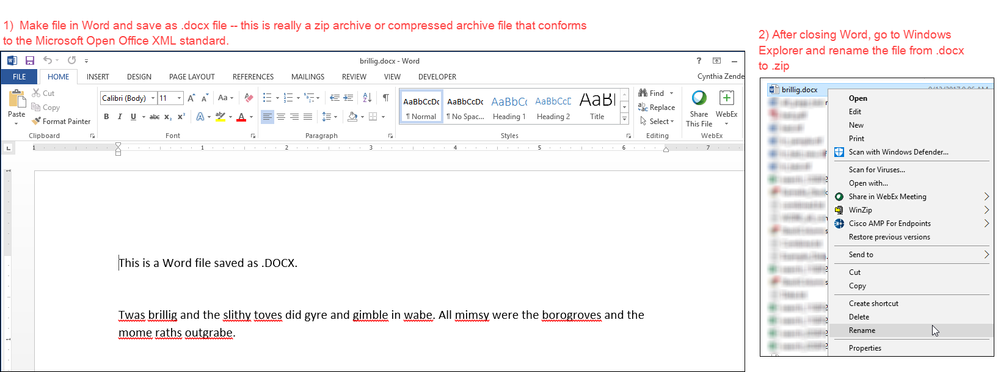Click the Clear All Formatting eraser icon
Viewport: 998px width, 372px height.
coord(248,98)
